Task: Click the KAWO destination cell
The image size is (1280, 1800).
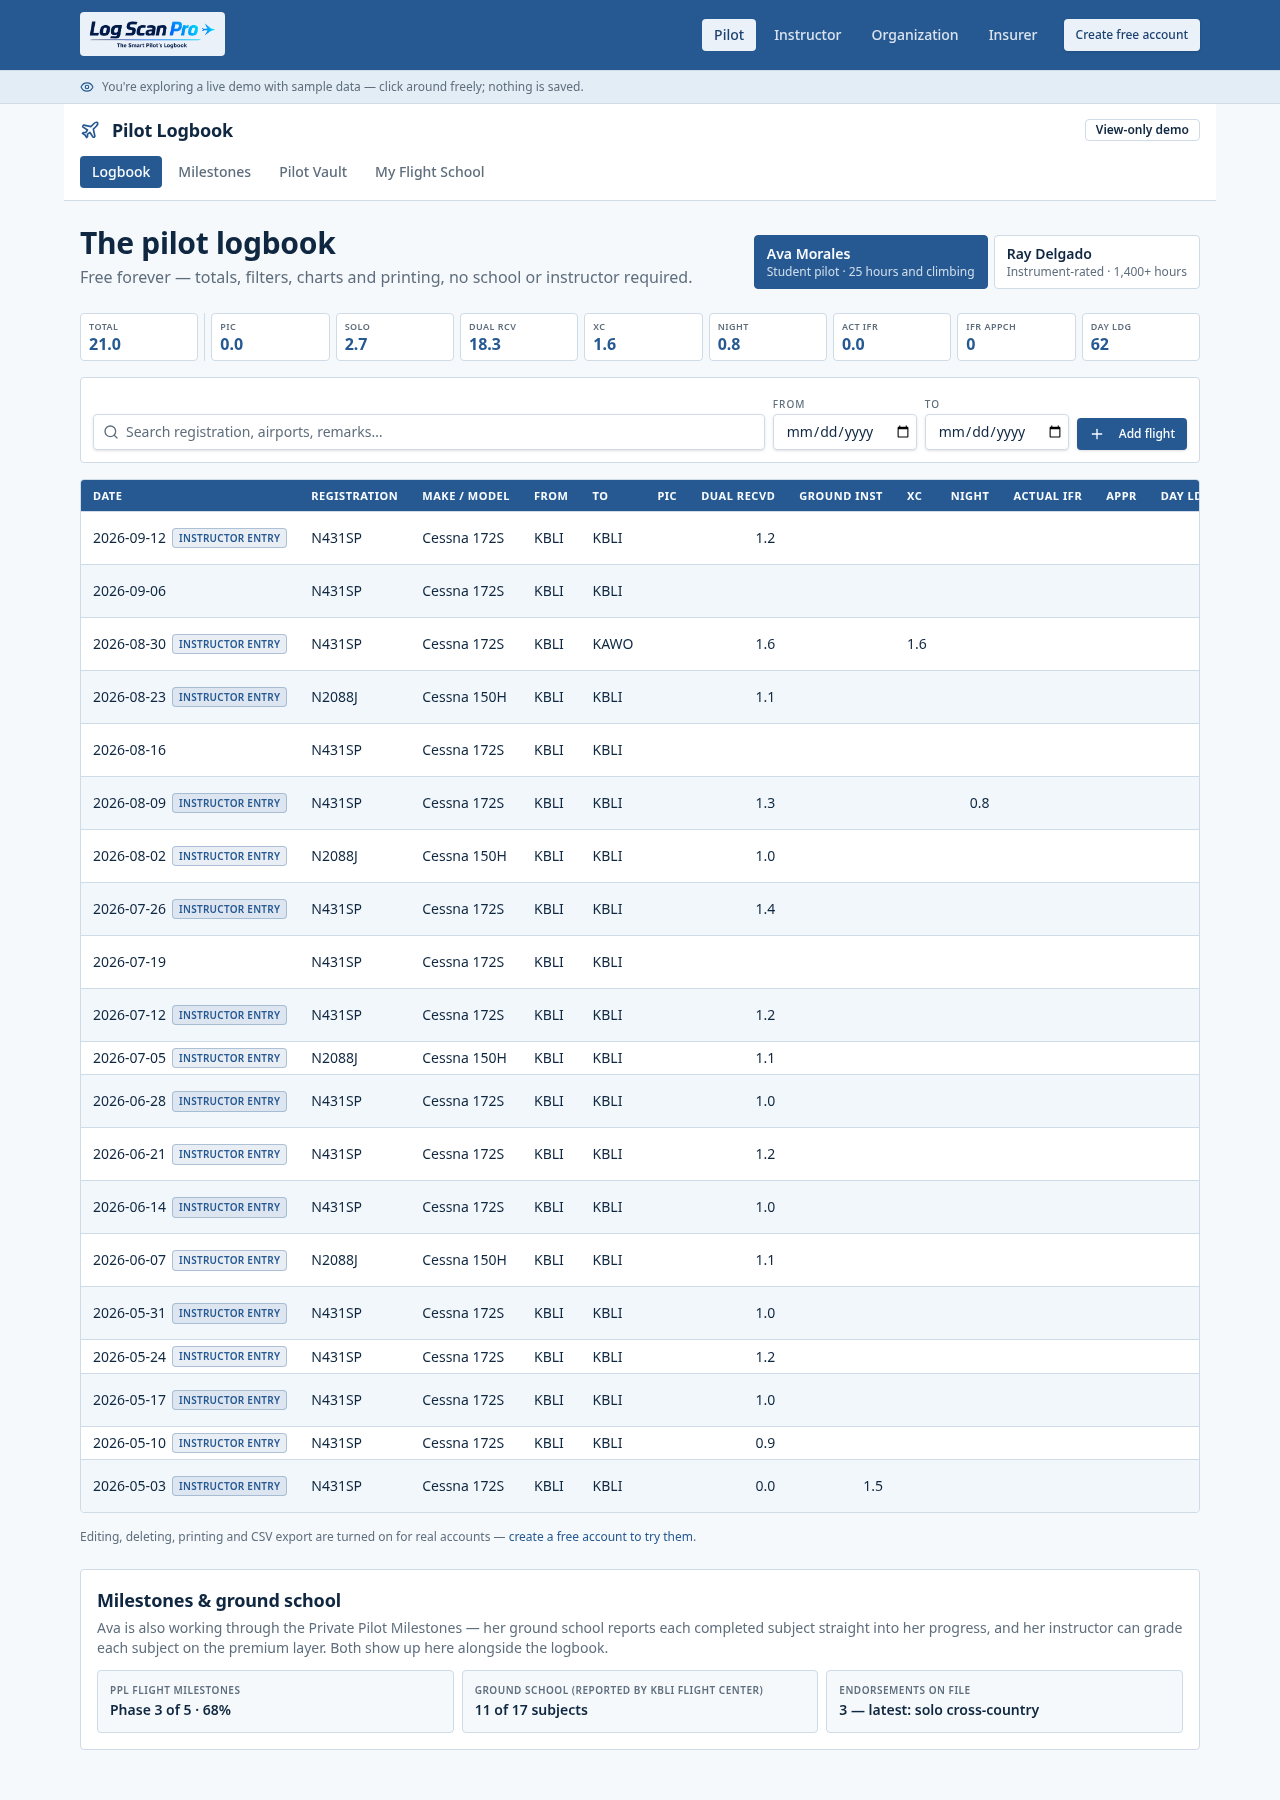Action: (x=613, y=644)
